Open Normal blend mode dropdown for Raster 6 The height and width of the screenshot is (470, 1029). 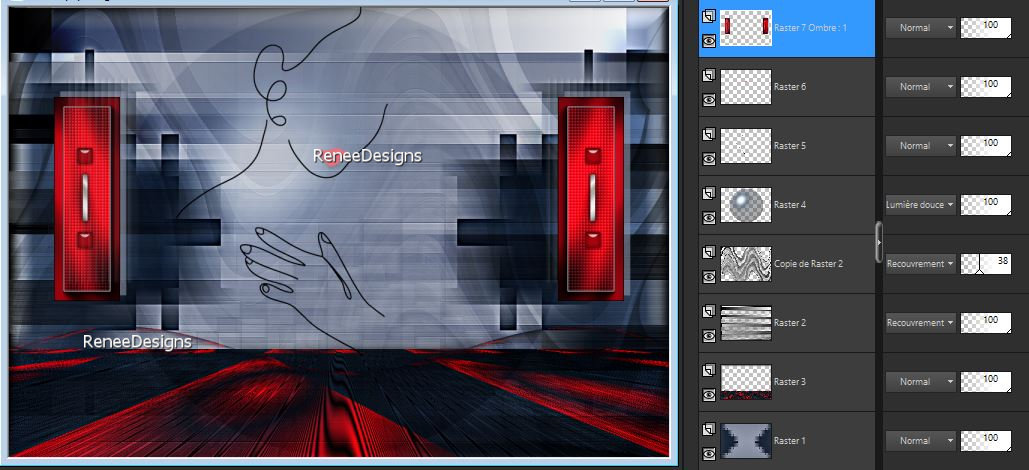tap(921, 87)
